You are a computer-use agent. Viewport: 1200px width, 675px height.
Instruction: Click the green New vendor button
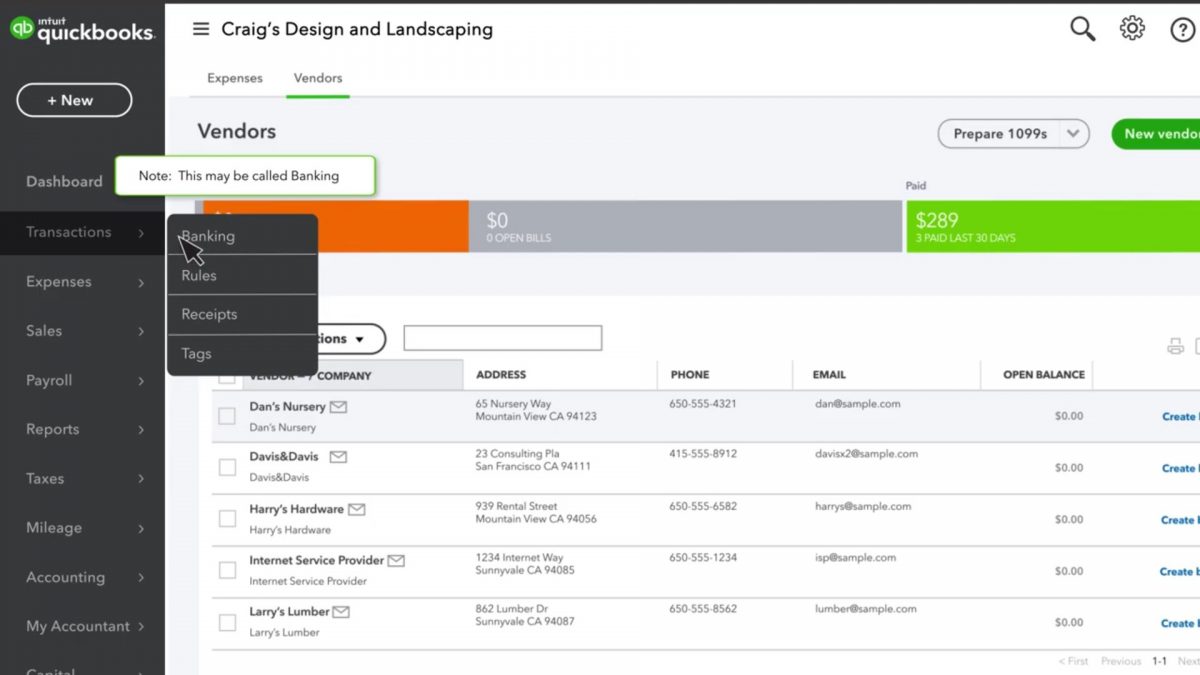pyautogui.click(x=1156, y=134)
